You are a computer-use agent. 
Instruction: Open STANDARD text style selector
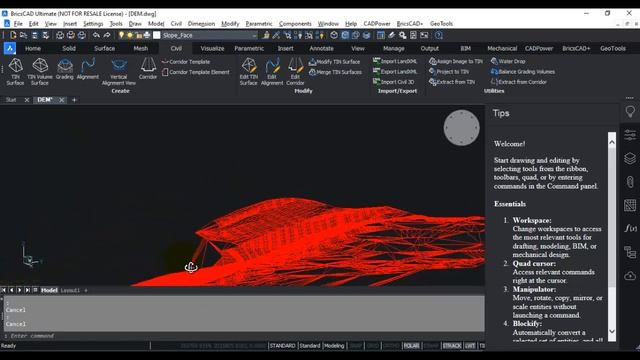pyautogui.click(x=282, y=346)
